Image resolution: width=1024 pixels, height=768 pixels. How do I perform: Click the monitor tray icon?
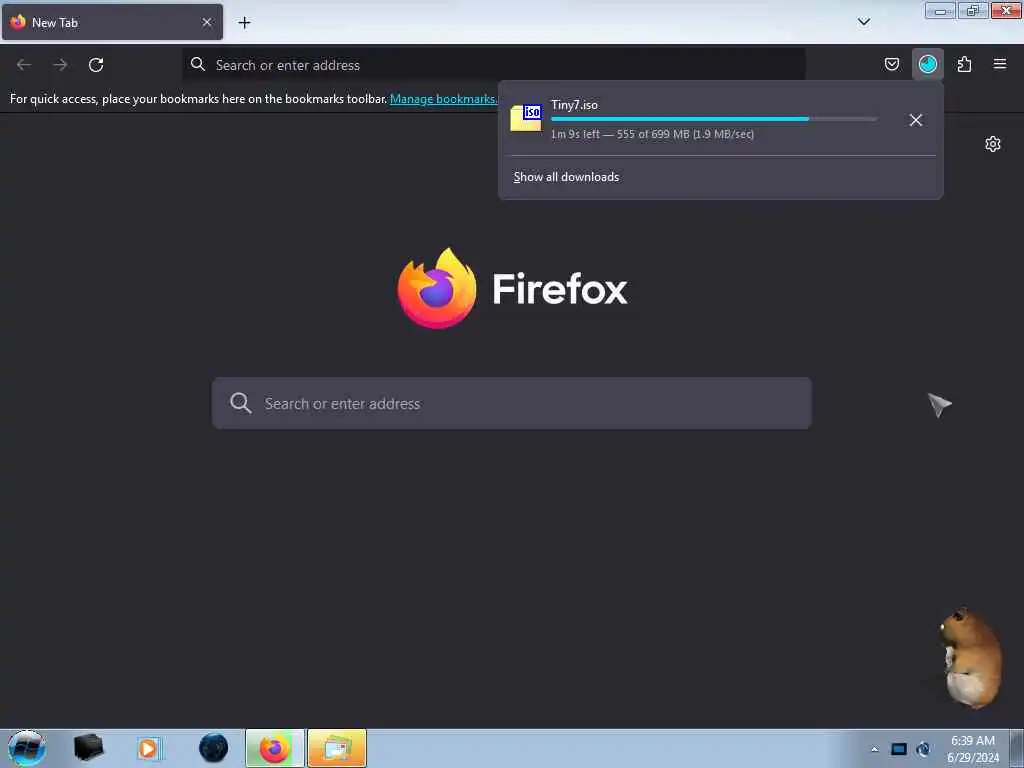pyautogui.click(x=899, y=749)
